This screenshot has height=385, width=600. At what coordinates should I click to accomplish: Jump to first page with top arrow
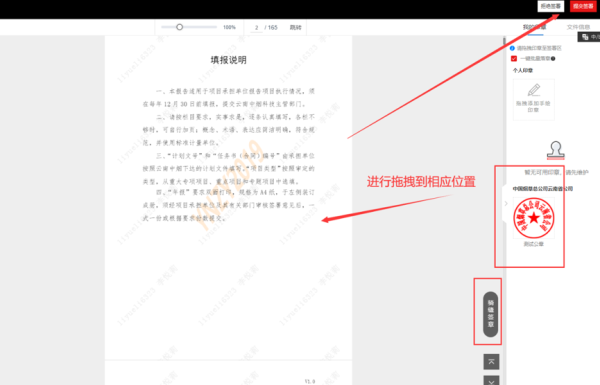(491, 362)
